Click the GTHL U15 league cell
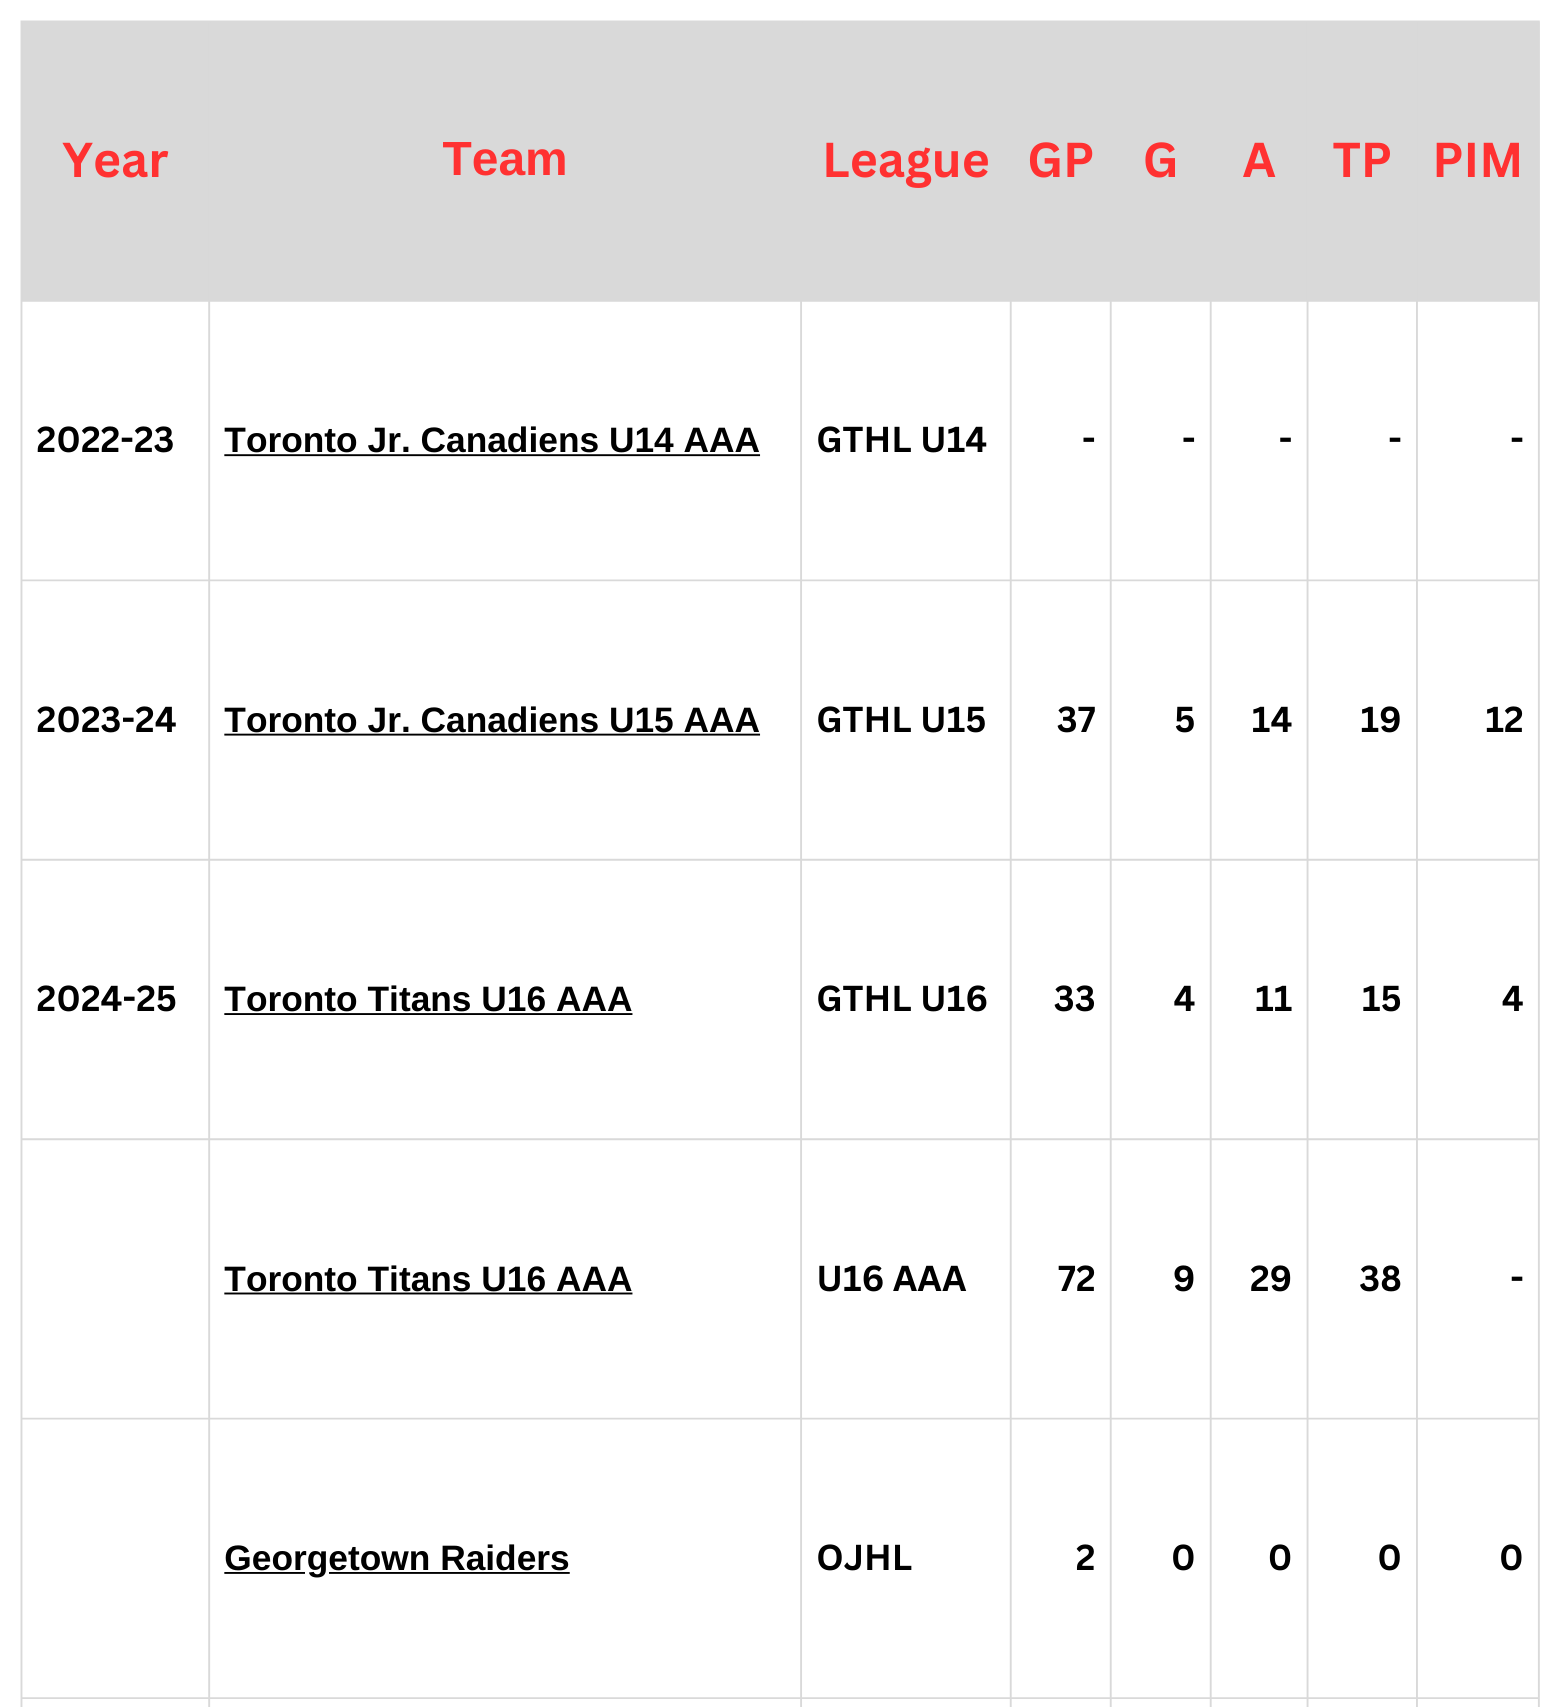 point(901,721)
